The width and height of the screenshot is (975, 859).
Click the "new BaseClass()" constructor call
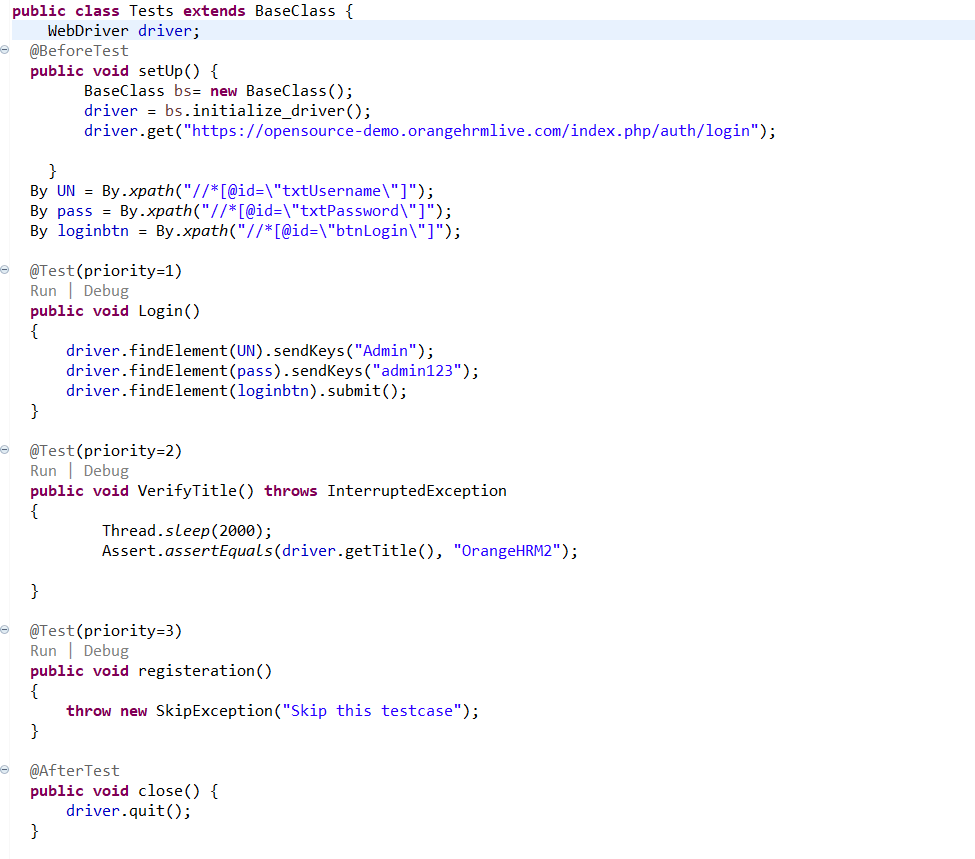[x=277, y=91]
